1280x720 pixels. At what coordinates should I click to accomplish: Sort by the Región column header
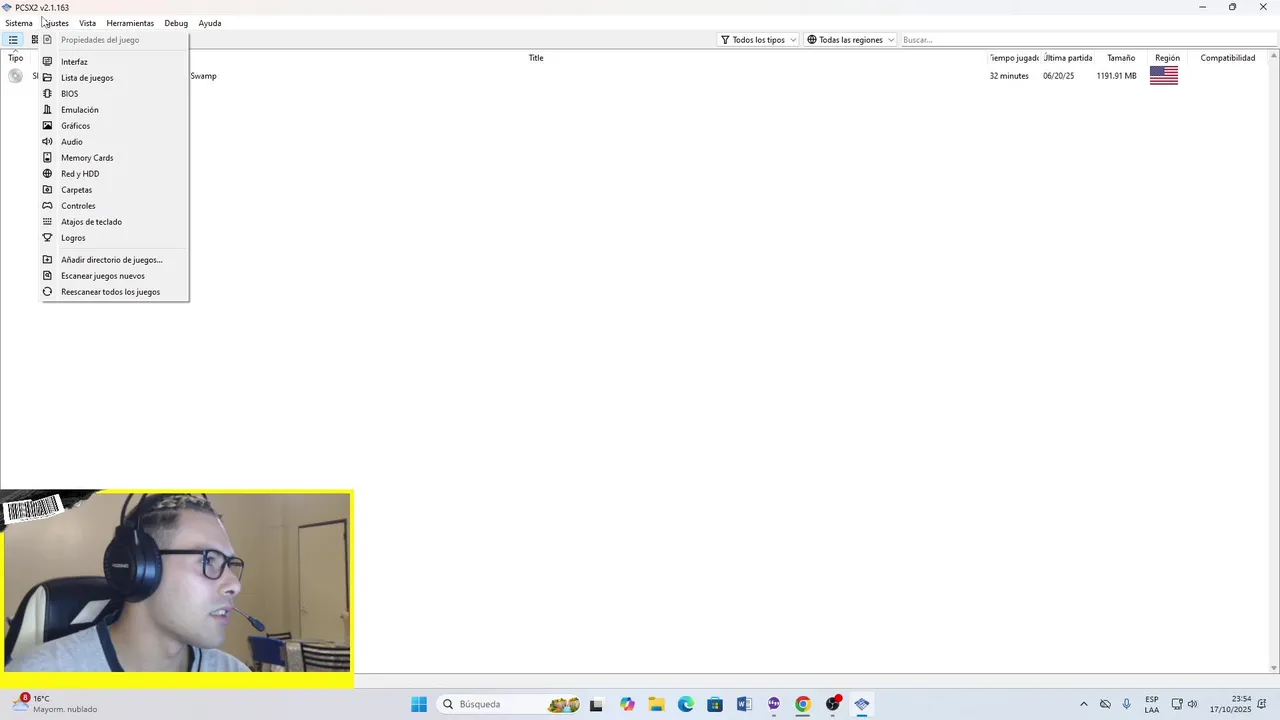[1167, 58]
